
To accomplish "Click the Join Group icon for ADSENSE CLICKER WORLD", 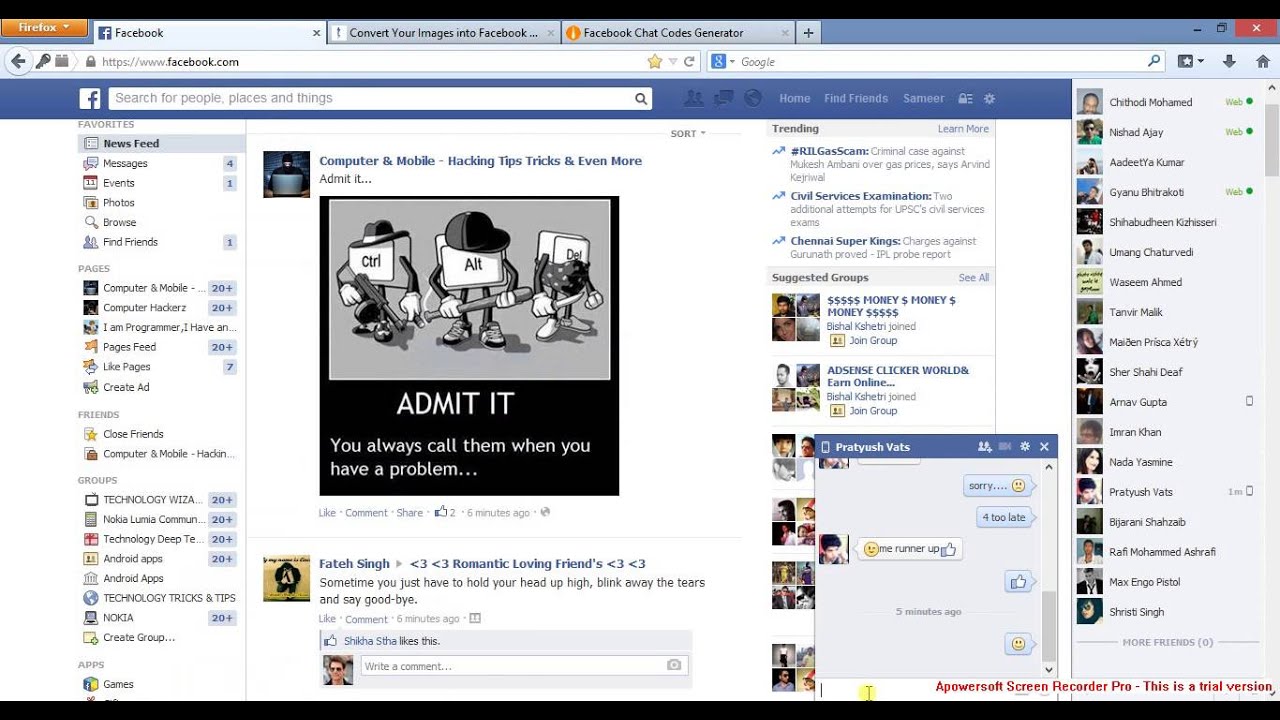I will point(837,410).
